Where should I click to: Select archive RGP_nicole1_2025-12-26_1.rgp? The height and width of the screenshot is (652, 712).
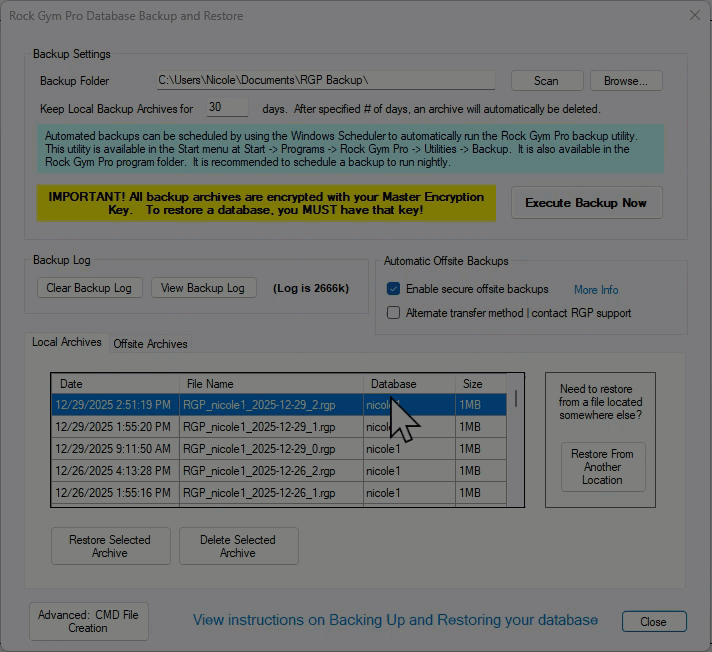coord(259,493)
